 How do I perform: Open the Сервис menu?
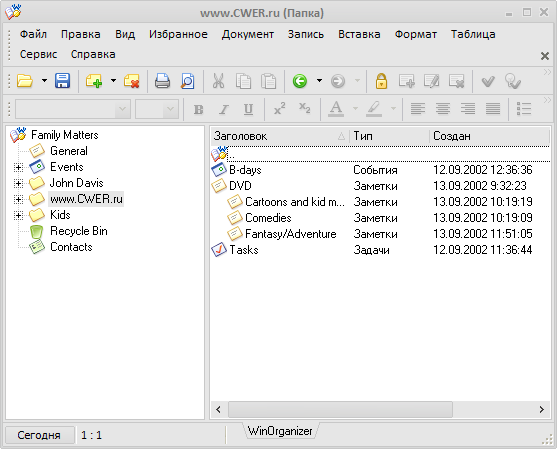pos(38,54)
